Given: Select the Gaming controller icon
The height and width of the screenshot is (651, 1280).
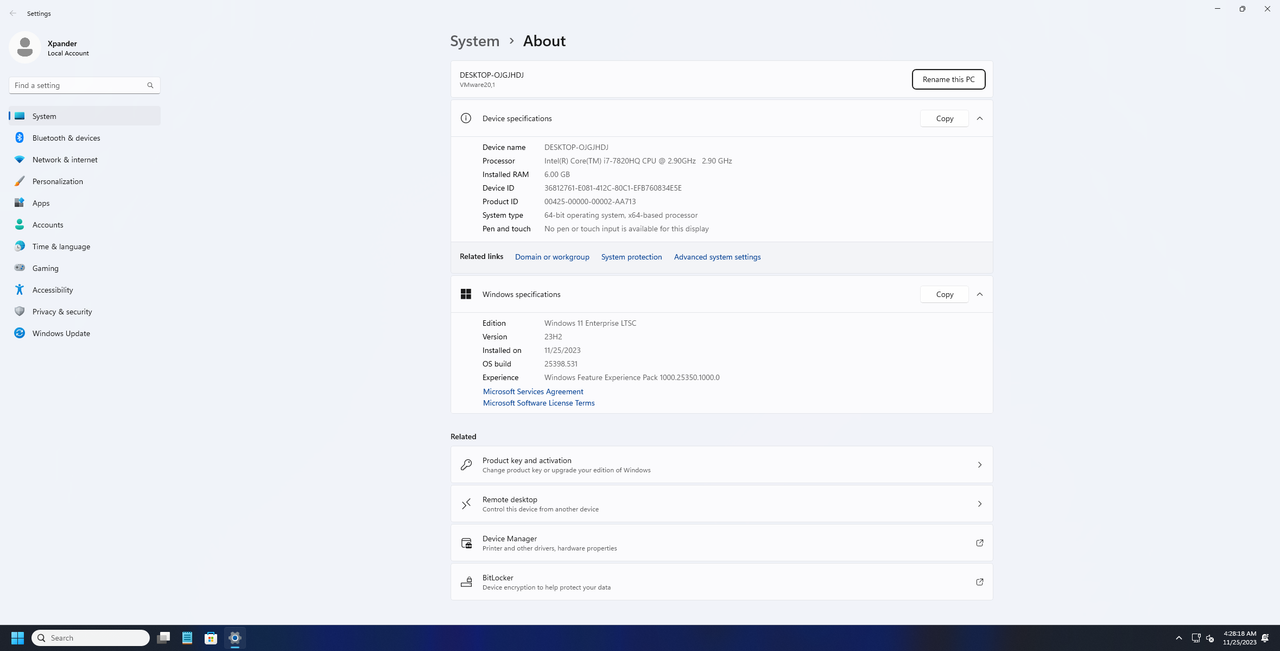Looking at the screenshot, I should point(19,268).
